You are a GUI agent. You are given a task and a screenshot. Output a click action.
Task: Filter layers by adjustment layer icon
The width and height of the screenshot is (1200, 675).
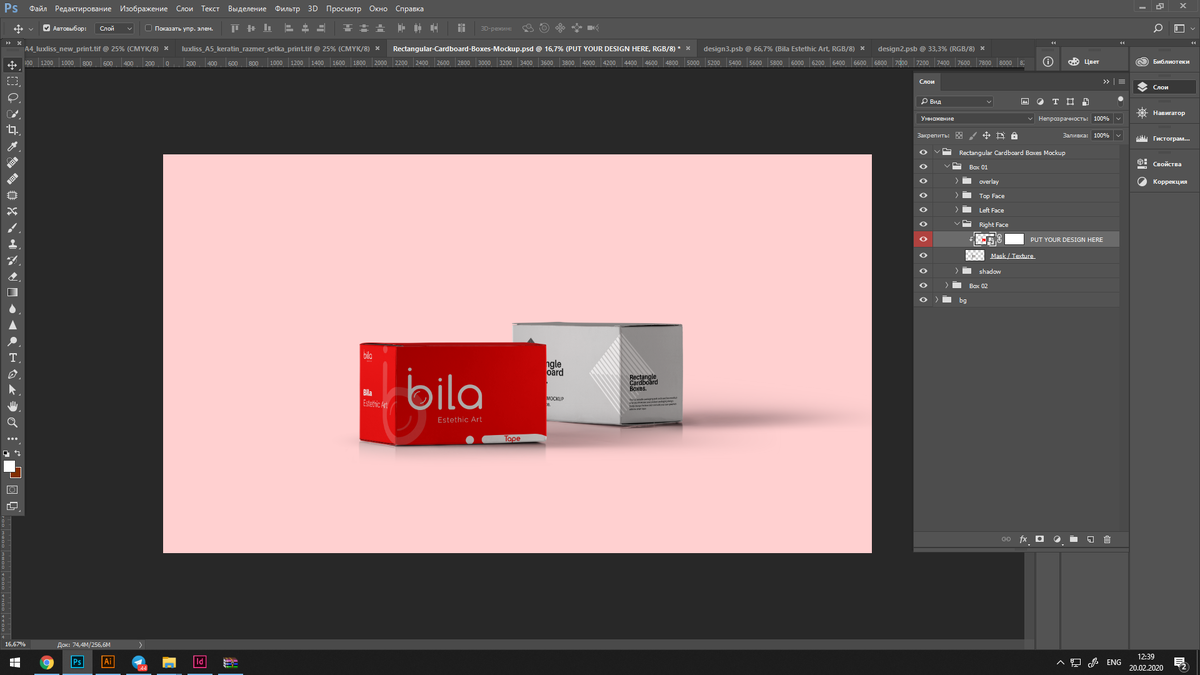coord(1040,102)
